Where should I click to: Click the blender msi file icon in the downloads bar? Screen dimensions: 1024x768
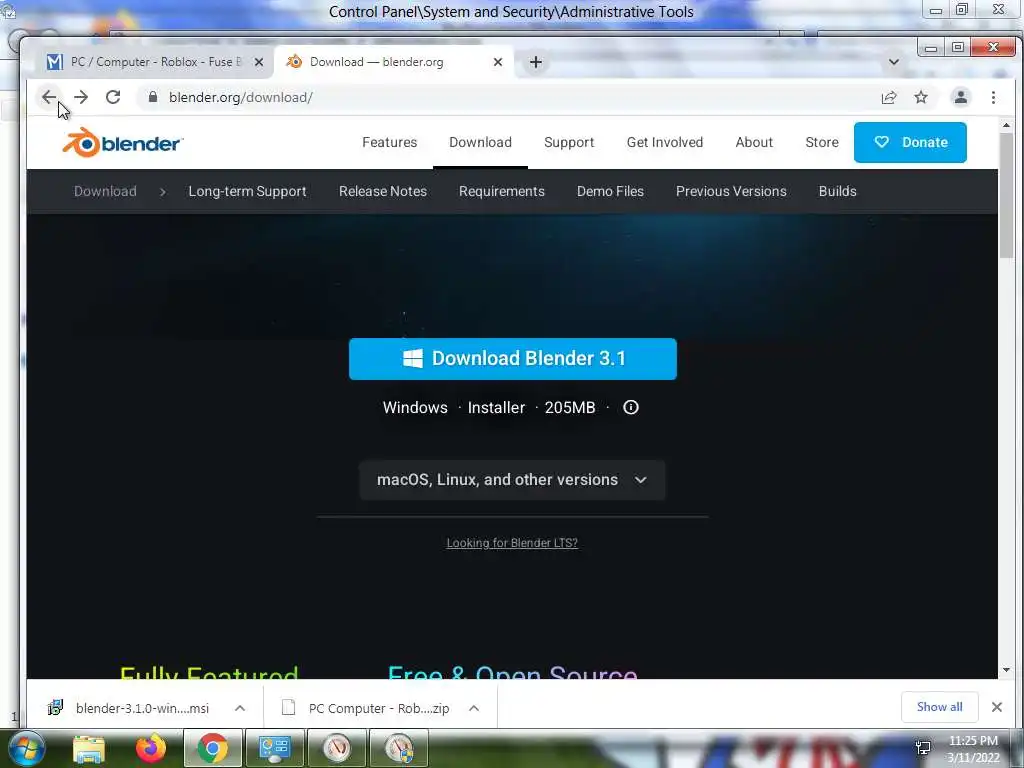tap(56, 708)
